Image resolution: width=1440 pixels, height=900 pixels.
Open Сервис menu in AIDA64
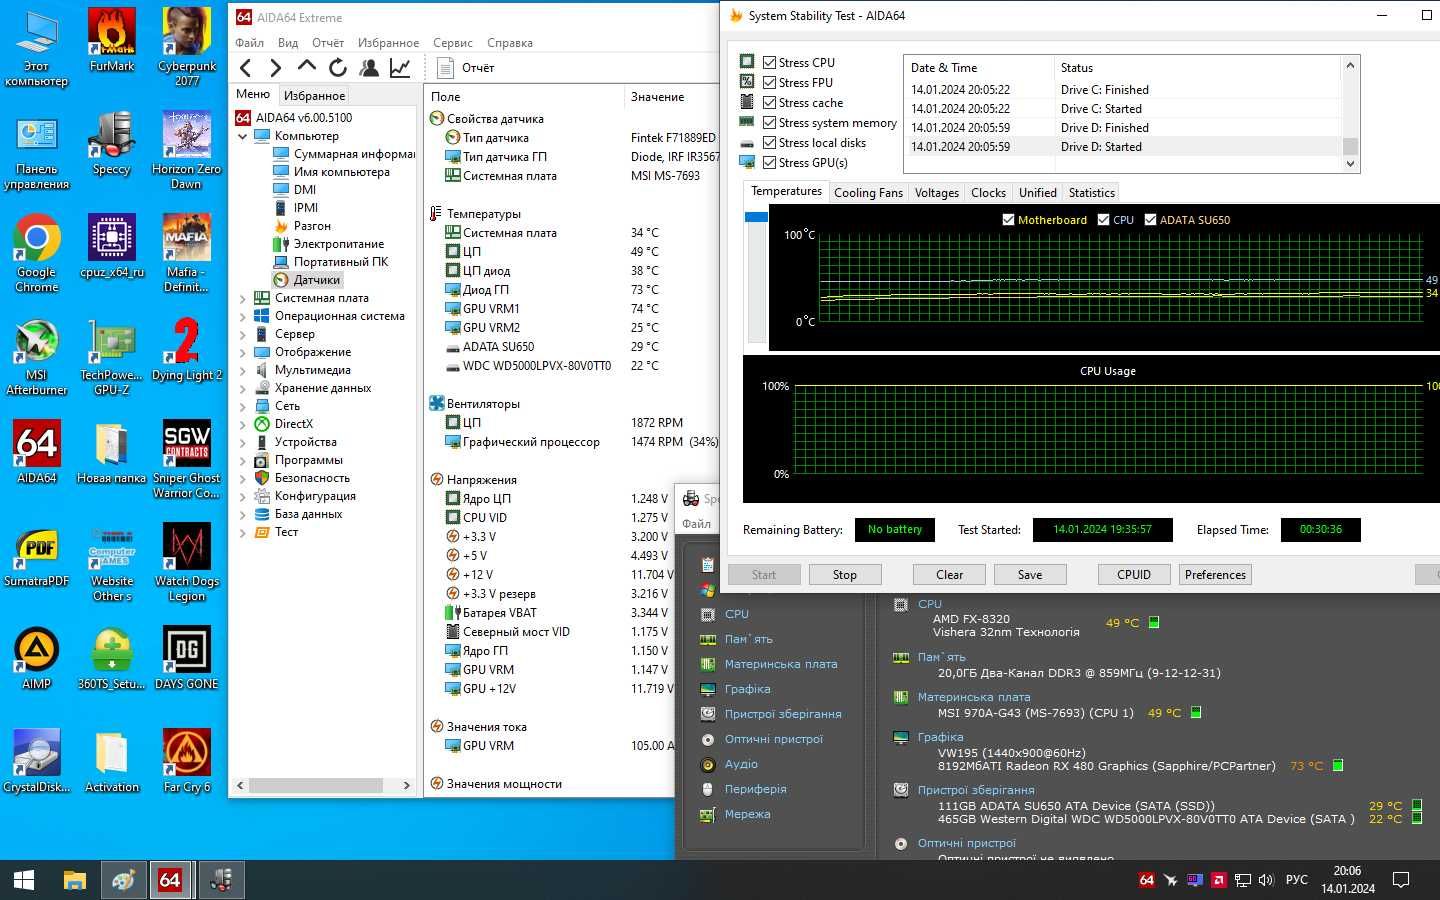[453, 43]
